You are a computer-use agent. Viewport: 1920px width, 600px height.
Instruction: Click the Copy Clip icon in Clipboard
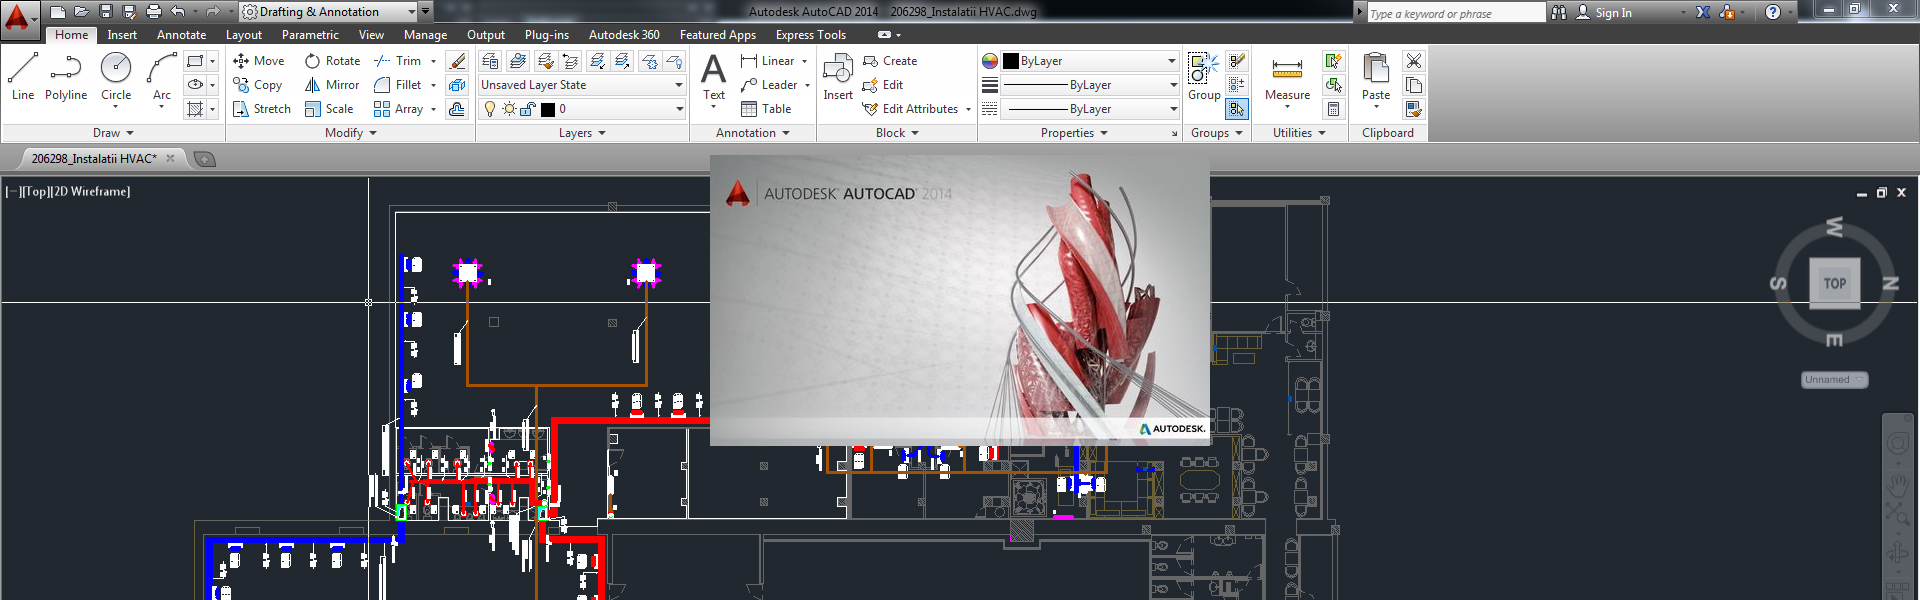[x=1413, y=85]
